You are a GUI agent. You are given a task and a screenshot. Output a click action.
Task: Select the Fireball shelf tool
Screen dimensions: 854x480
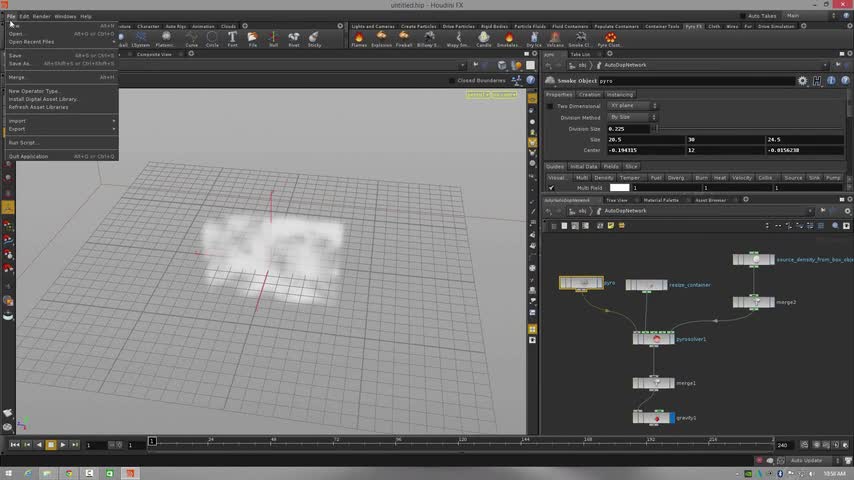404,39
